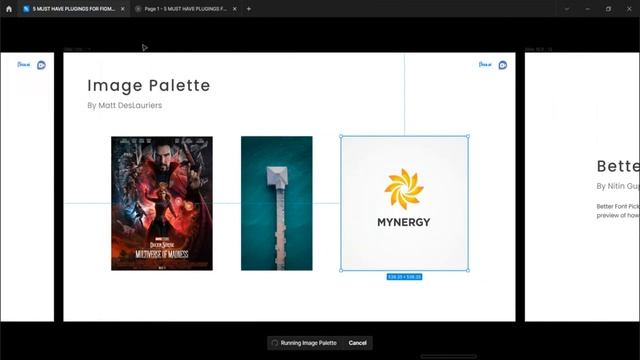Cancel the running Image Palette plugin
The width and height of the screenshot is (640, 360).
358,343
